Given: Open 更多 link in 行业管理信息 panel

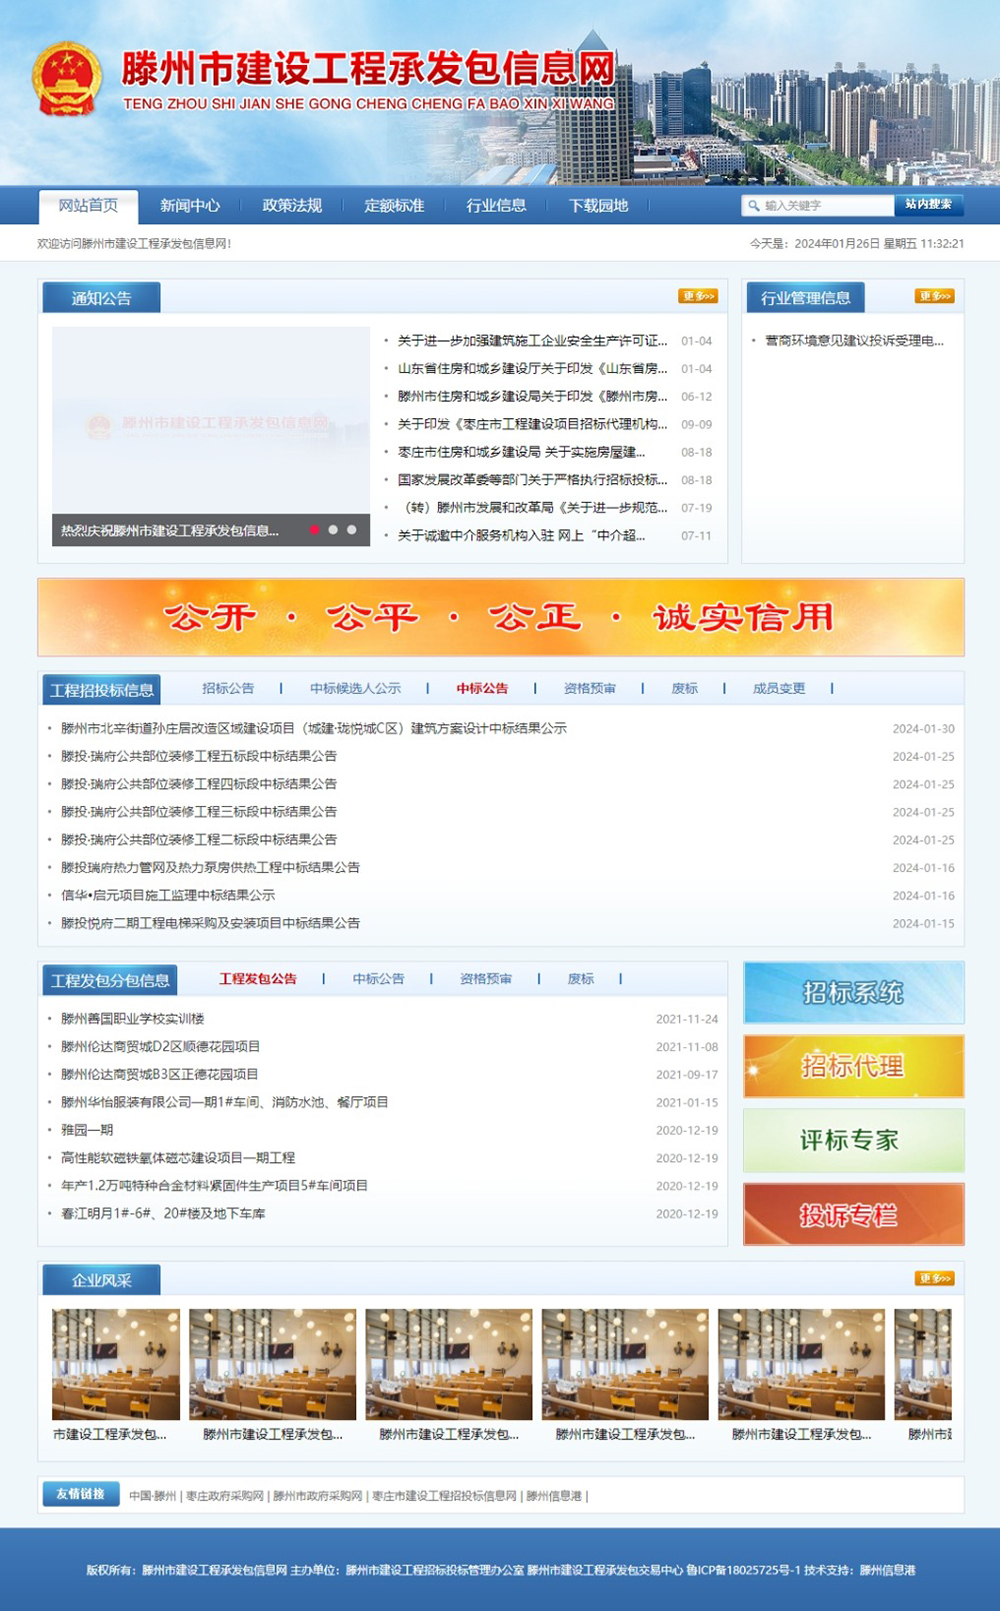Looking at the screenshot, I should pyautogui.click(x=934, y=296).
